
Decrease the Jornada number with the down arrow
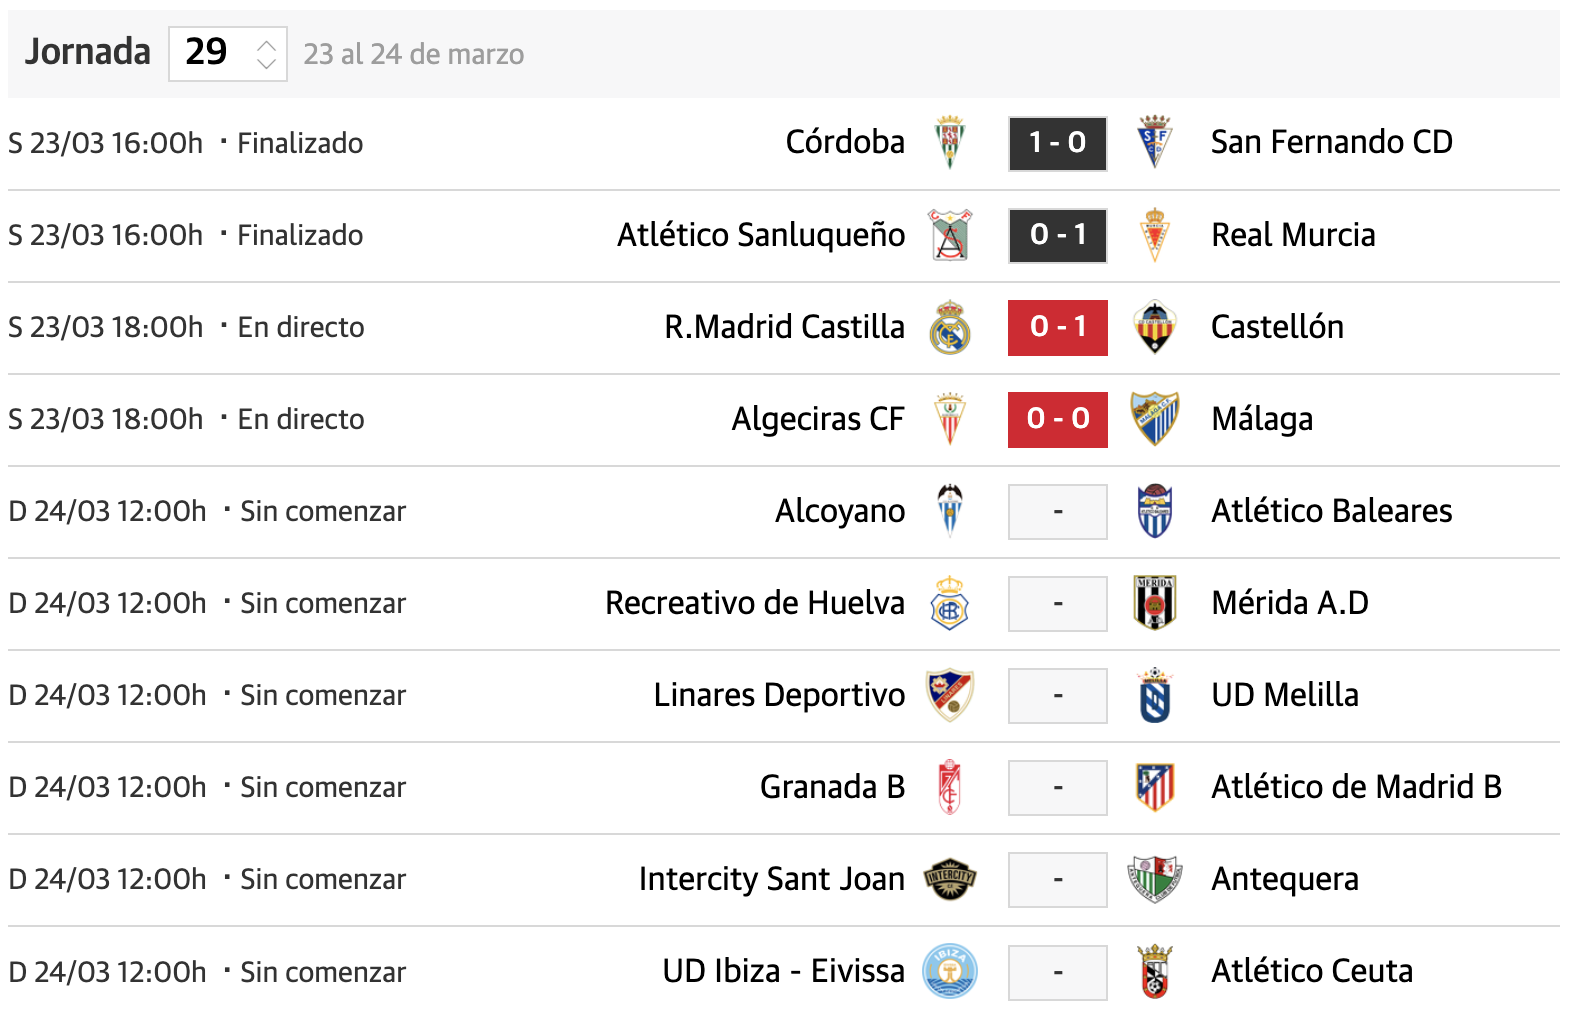coord(266,63)
